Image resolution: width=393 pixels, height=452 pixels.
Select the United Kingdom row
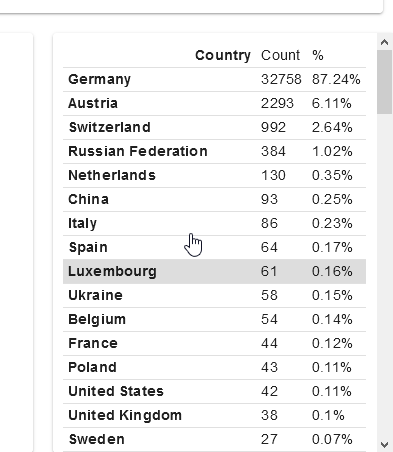(214, 416)
